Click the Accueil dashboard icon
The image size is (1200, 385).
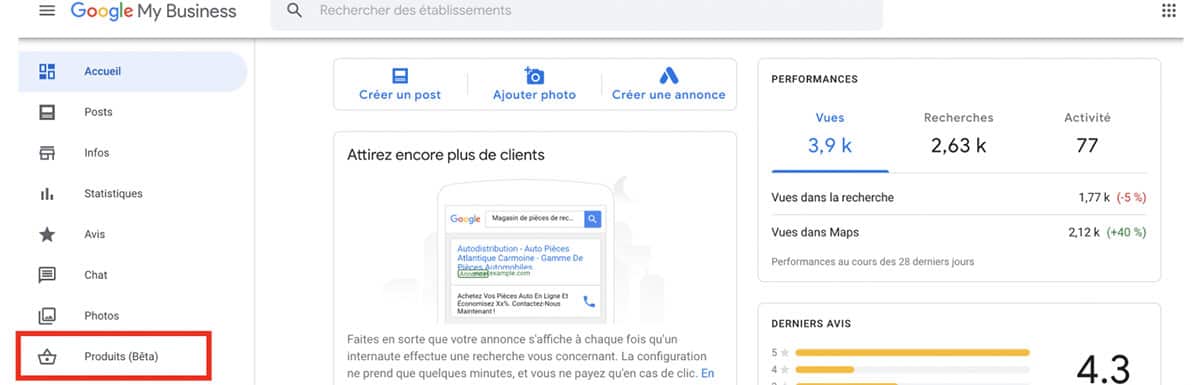[47, 71]
